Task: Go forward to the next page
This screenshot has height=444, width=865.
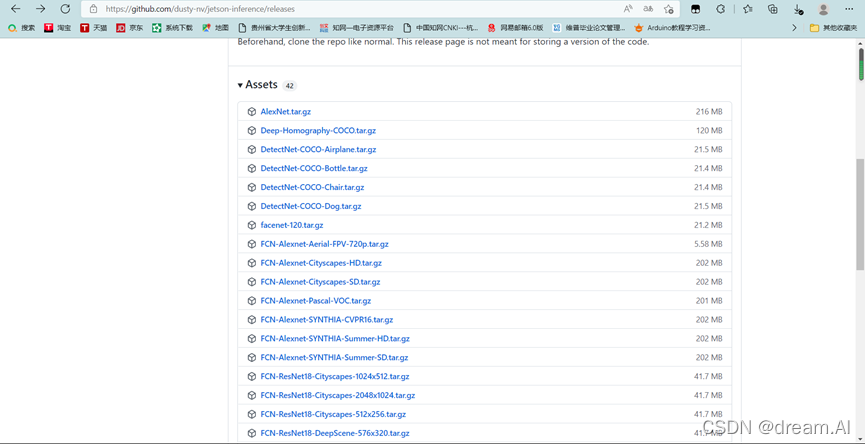Action: click(x=40, y=9)
